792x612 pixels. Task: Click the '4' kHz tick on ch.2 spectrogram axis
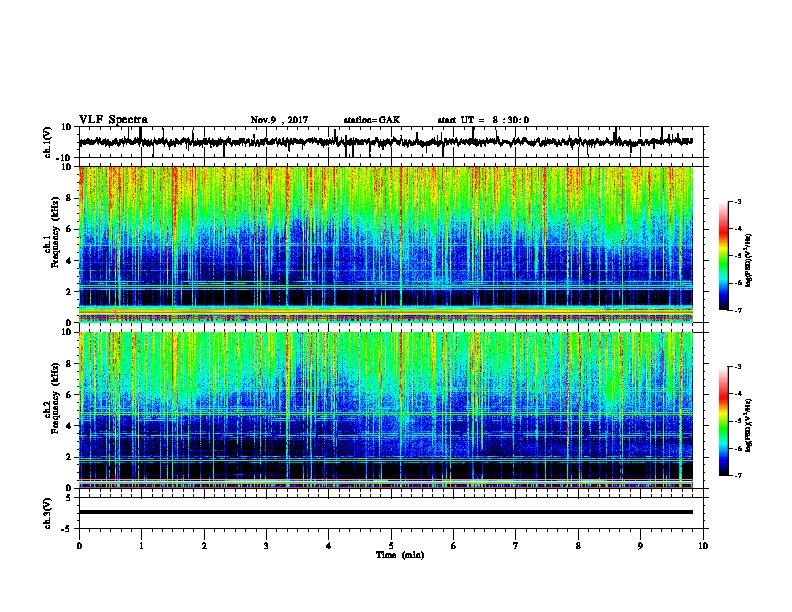[x=69, y=426]
